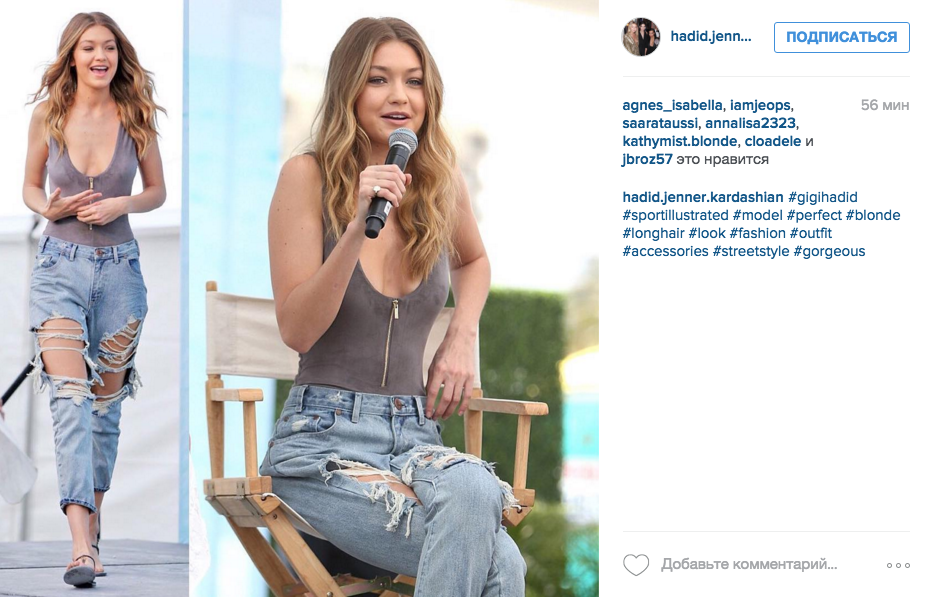Select the #gorgeous hashtag

829,252
